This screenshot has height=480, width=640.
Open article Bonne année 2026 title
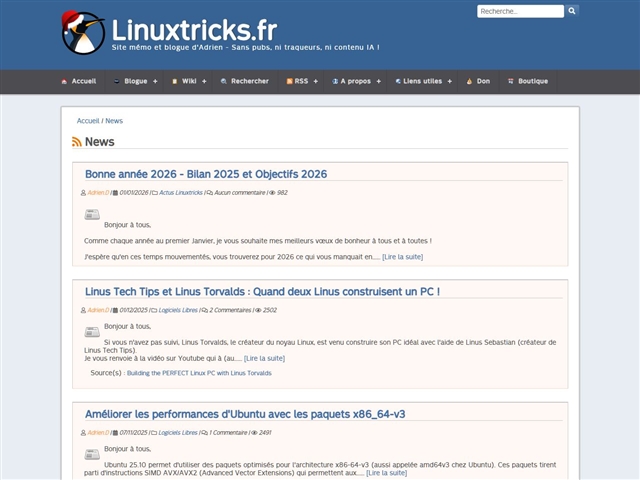tap(206, 174)
